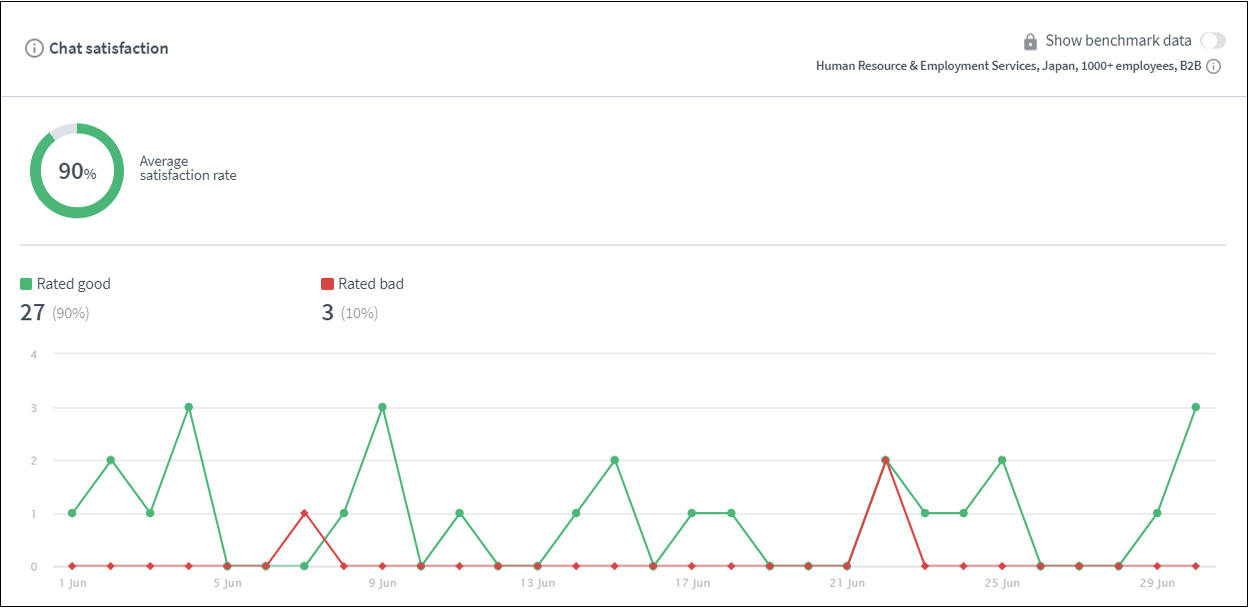Click the Show benchmark data label
Viewport: 1248px width, 608px height.
pos(1118,41)
